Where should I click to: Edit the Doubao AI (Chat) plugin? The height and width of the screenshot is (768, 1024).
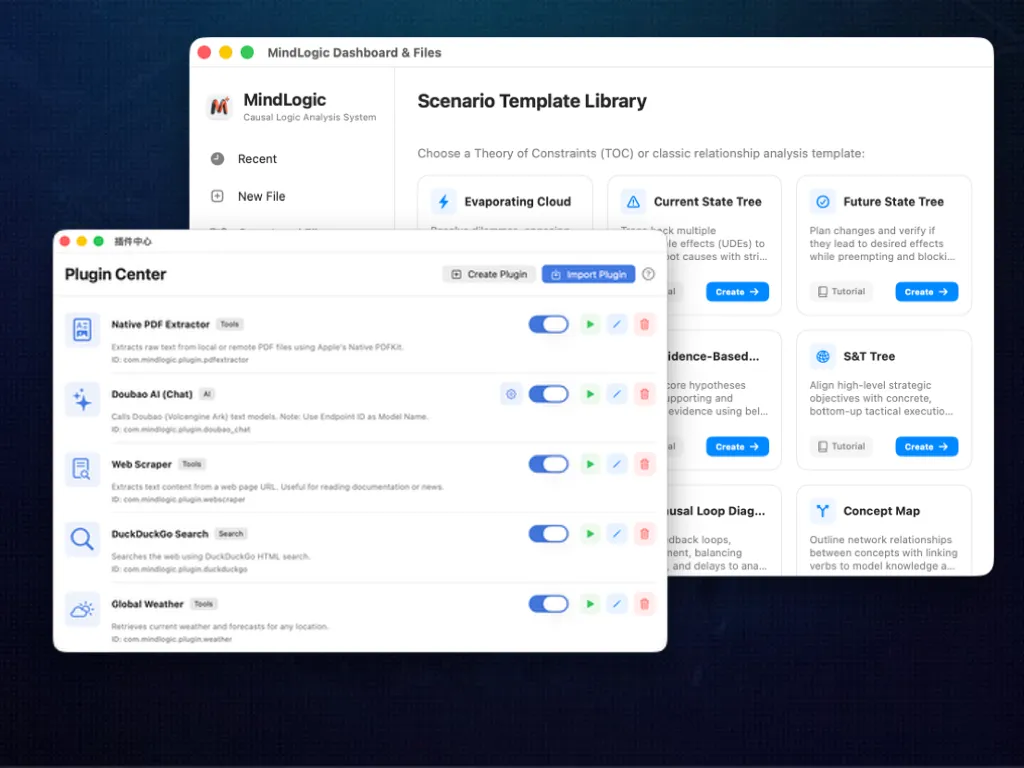[x=616, y=394]
